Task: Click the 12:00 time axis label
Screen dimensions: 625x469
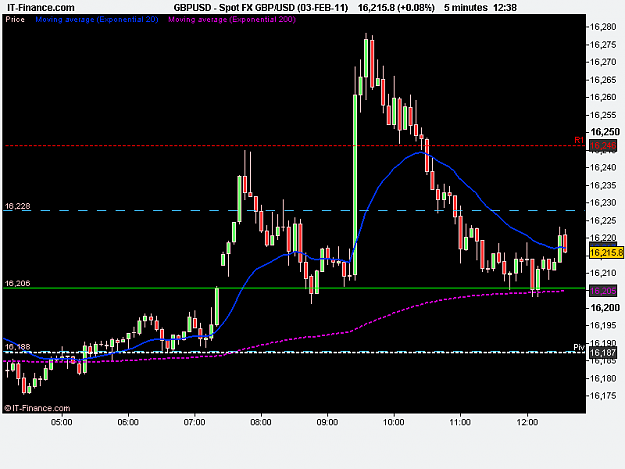Action: (x=527, y=422)
